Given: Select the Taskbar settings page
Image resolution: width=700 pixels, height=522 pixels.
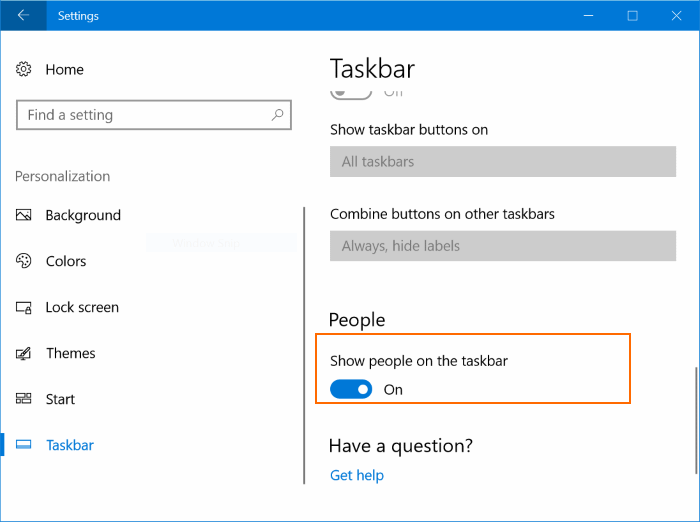Looking at the screenshot, I should [x=70, y=445].
